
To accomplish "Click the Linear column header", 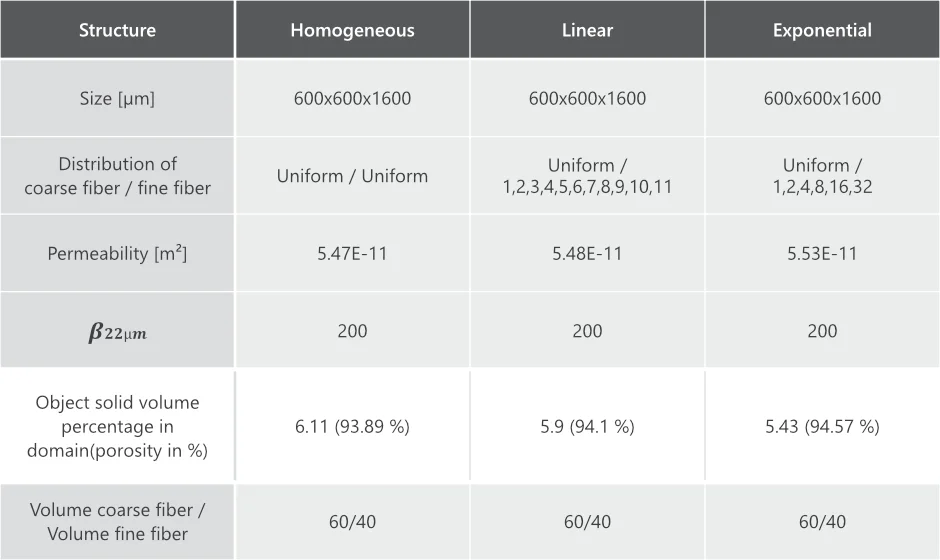I will (587, 30).
